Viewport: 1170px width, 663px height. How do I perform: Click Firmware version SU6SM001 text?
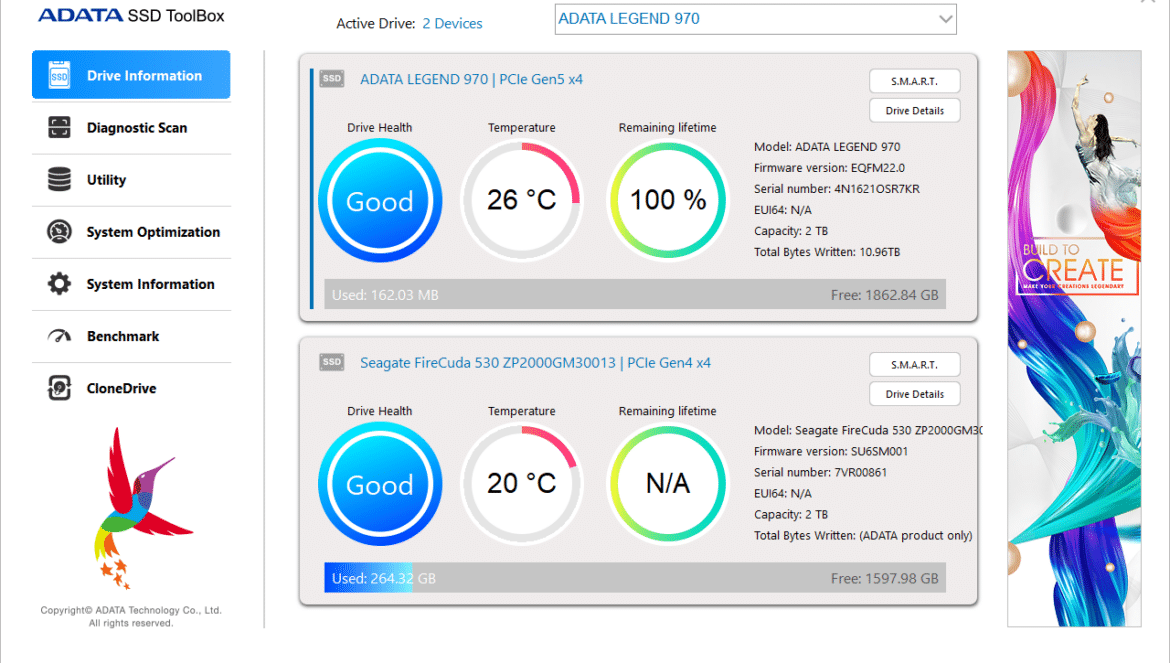830,451
